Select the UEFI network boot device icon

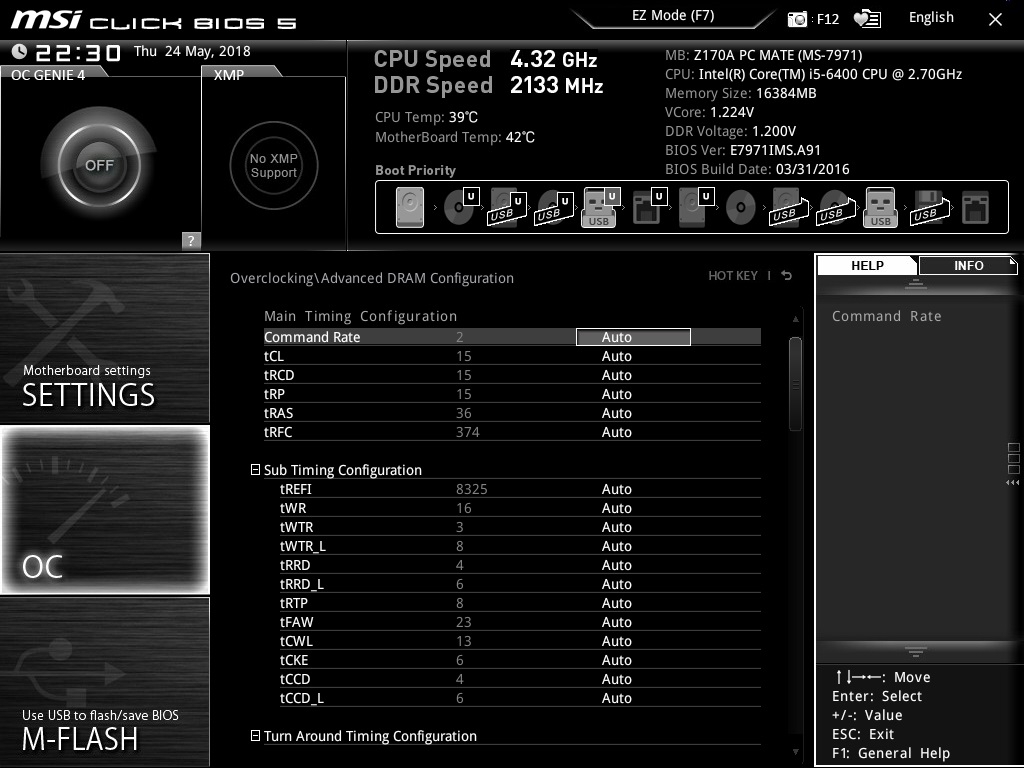pyautogui.click(x=649, y=207)
